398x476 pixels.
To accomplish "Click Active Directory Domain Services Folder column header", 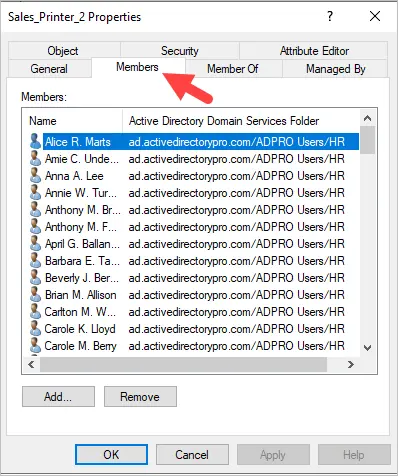I will 241,121.
